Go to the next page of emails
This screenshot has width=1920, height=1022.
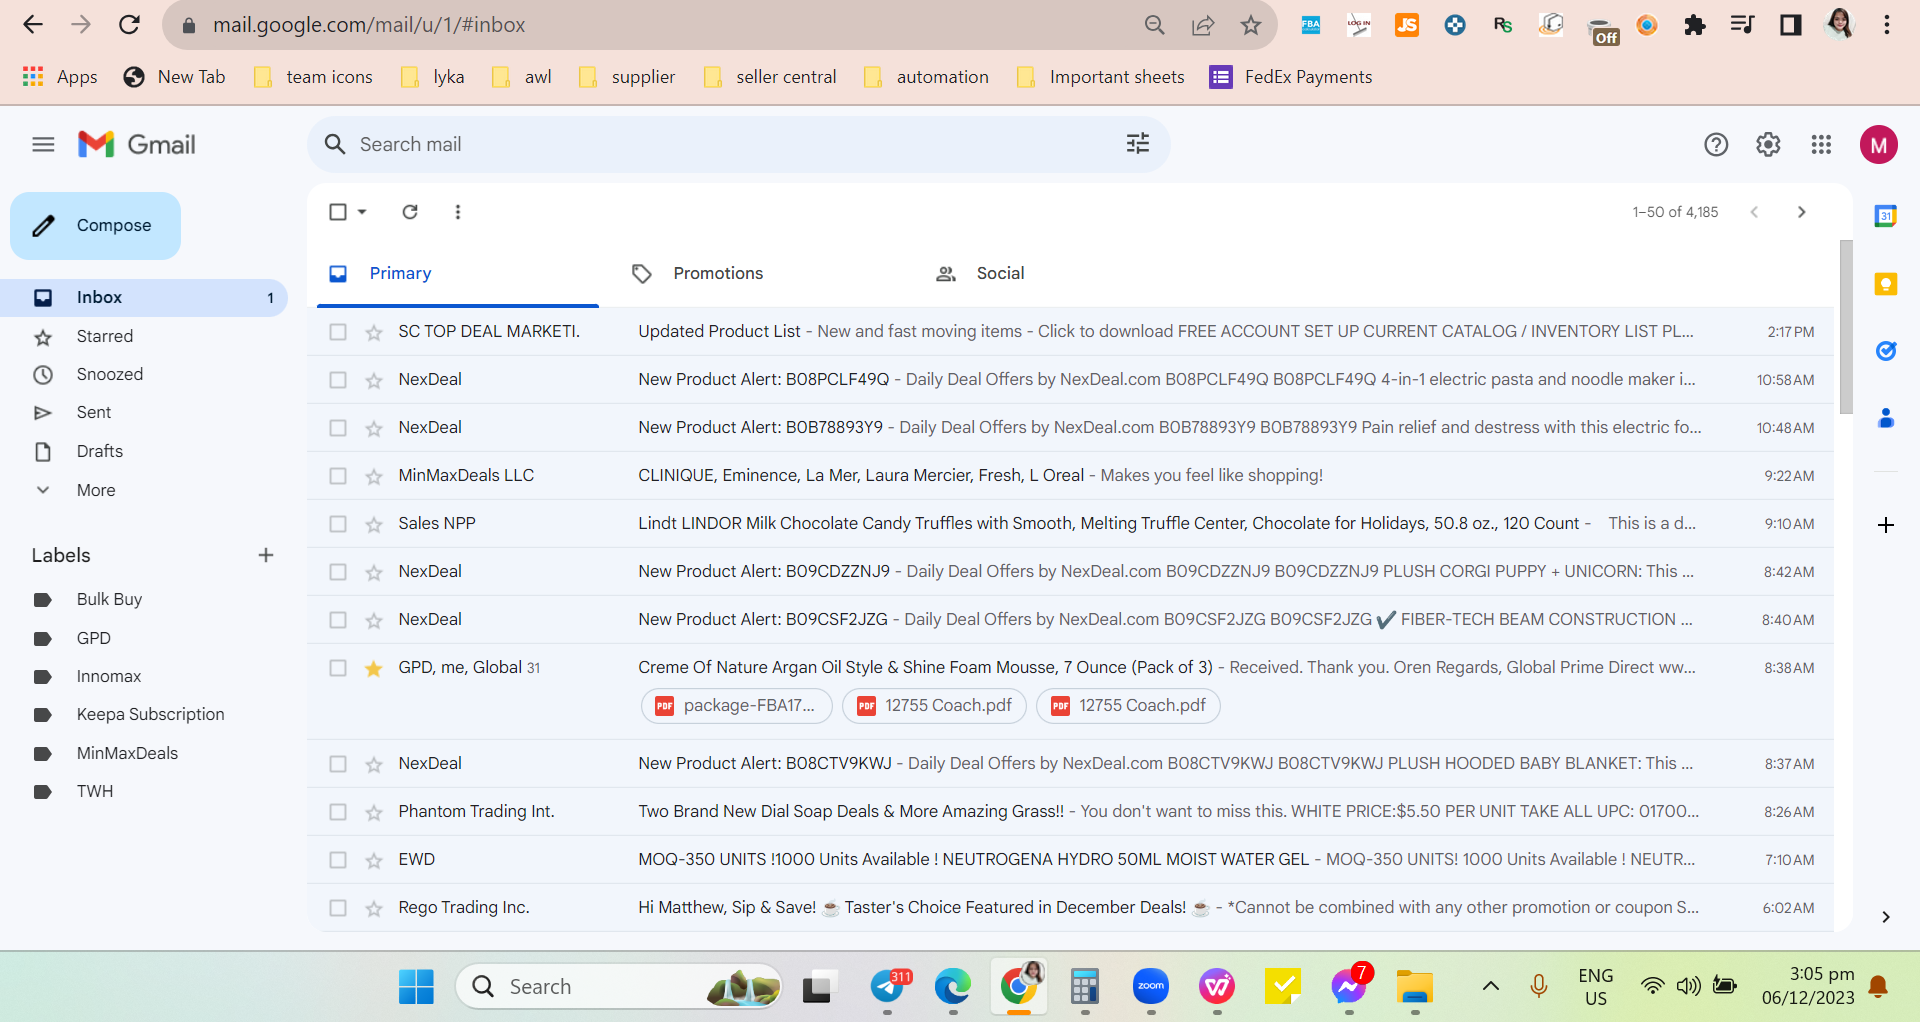click(1802, 212)
